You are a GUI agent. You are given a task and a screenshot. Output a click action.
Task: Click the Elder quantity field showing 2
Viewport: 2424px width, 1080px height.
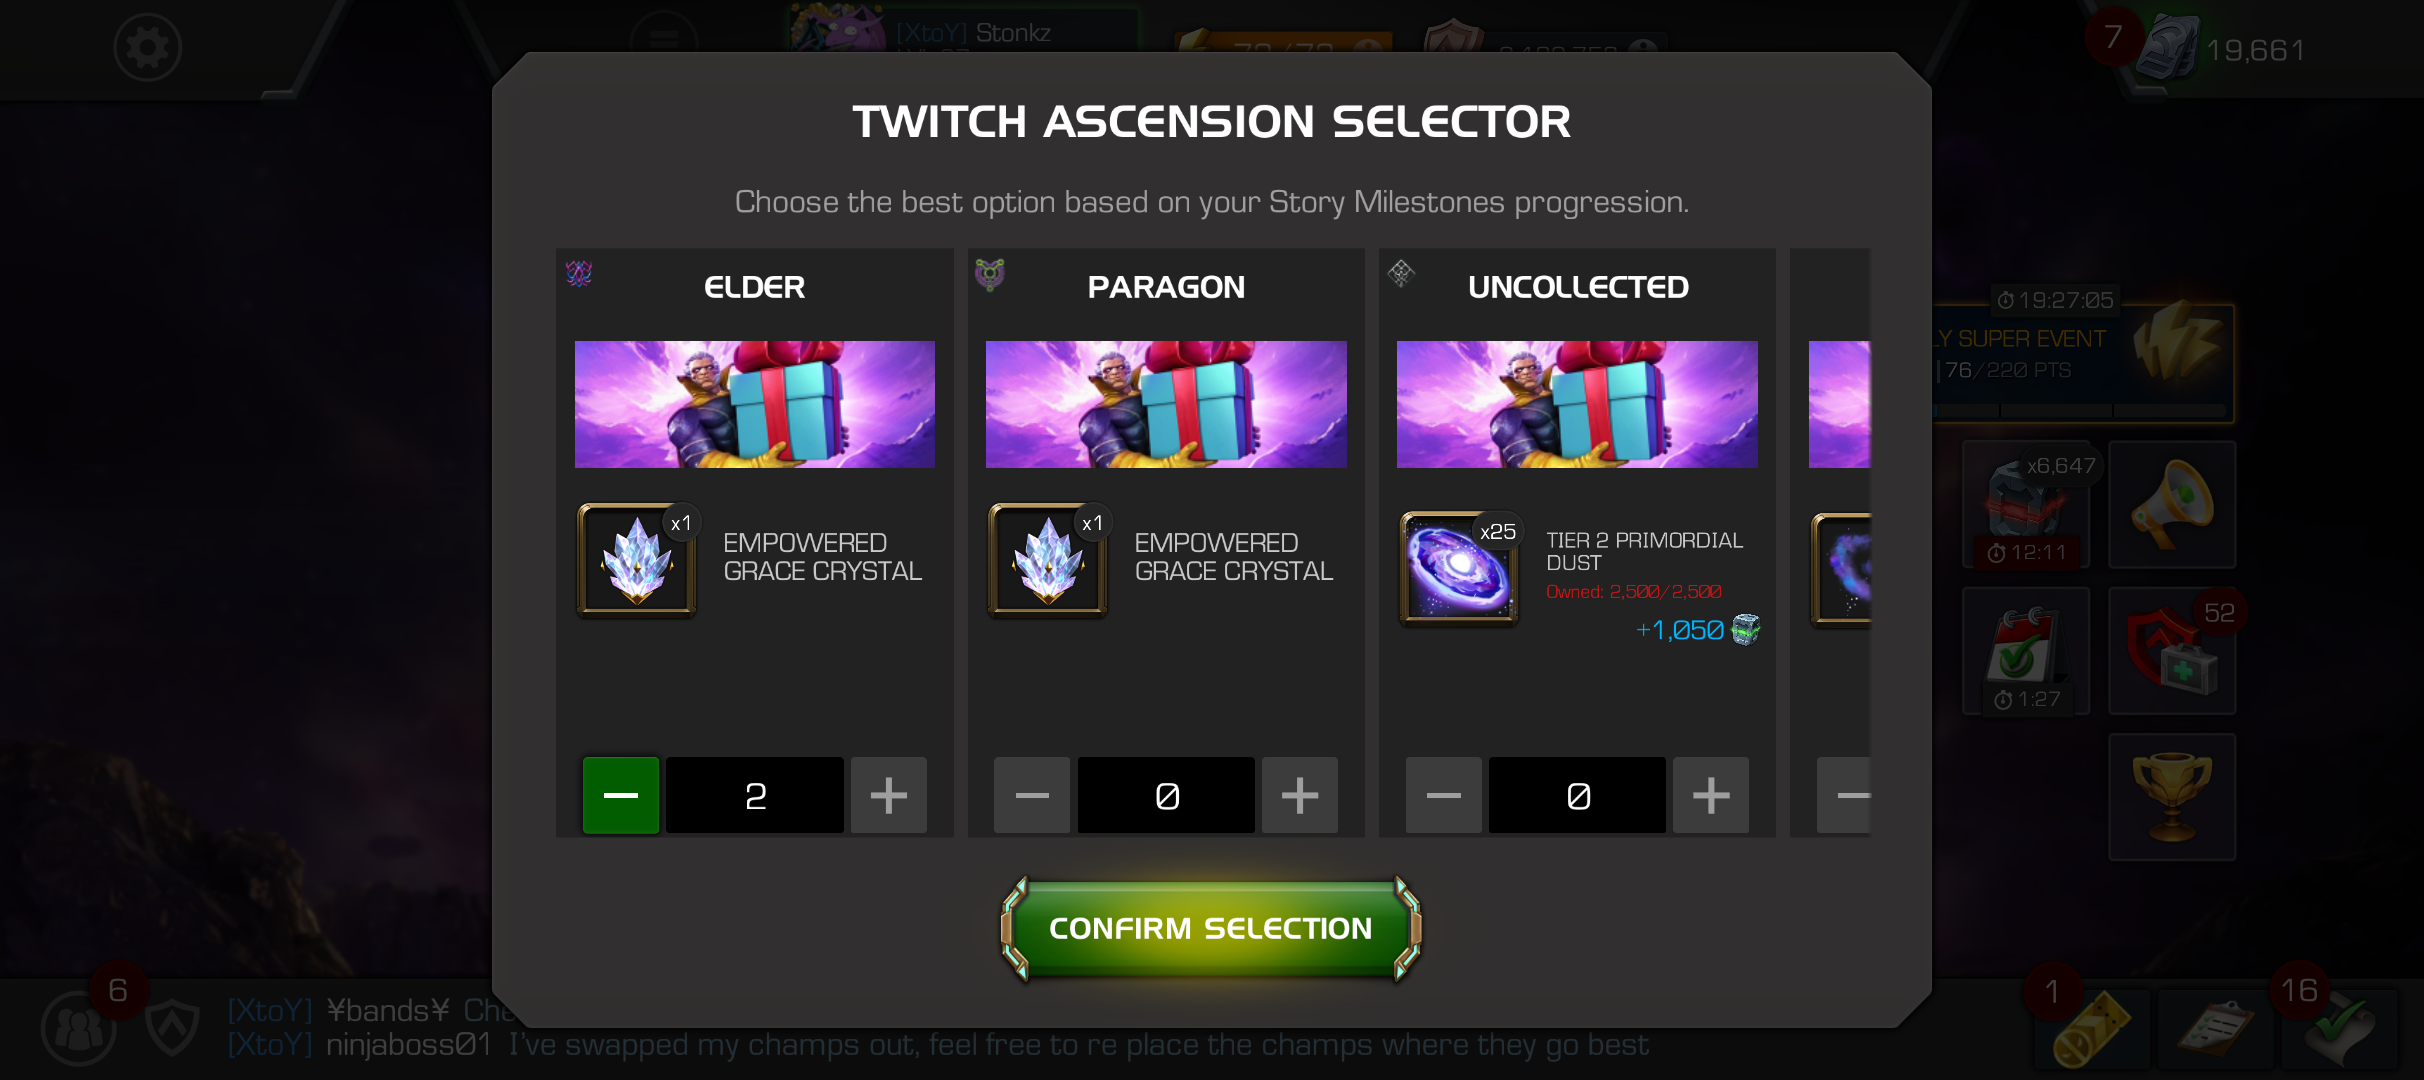point(755,795)
